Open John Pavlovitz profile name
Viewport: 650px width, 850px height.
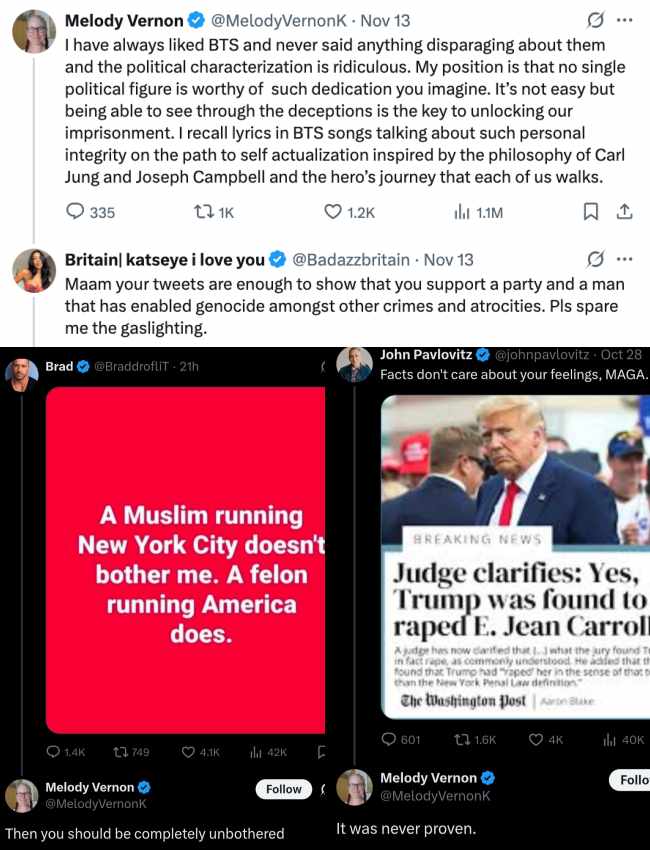click(426, 355)
